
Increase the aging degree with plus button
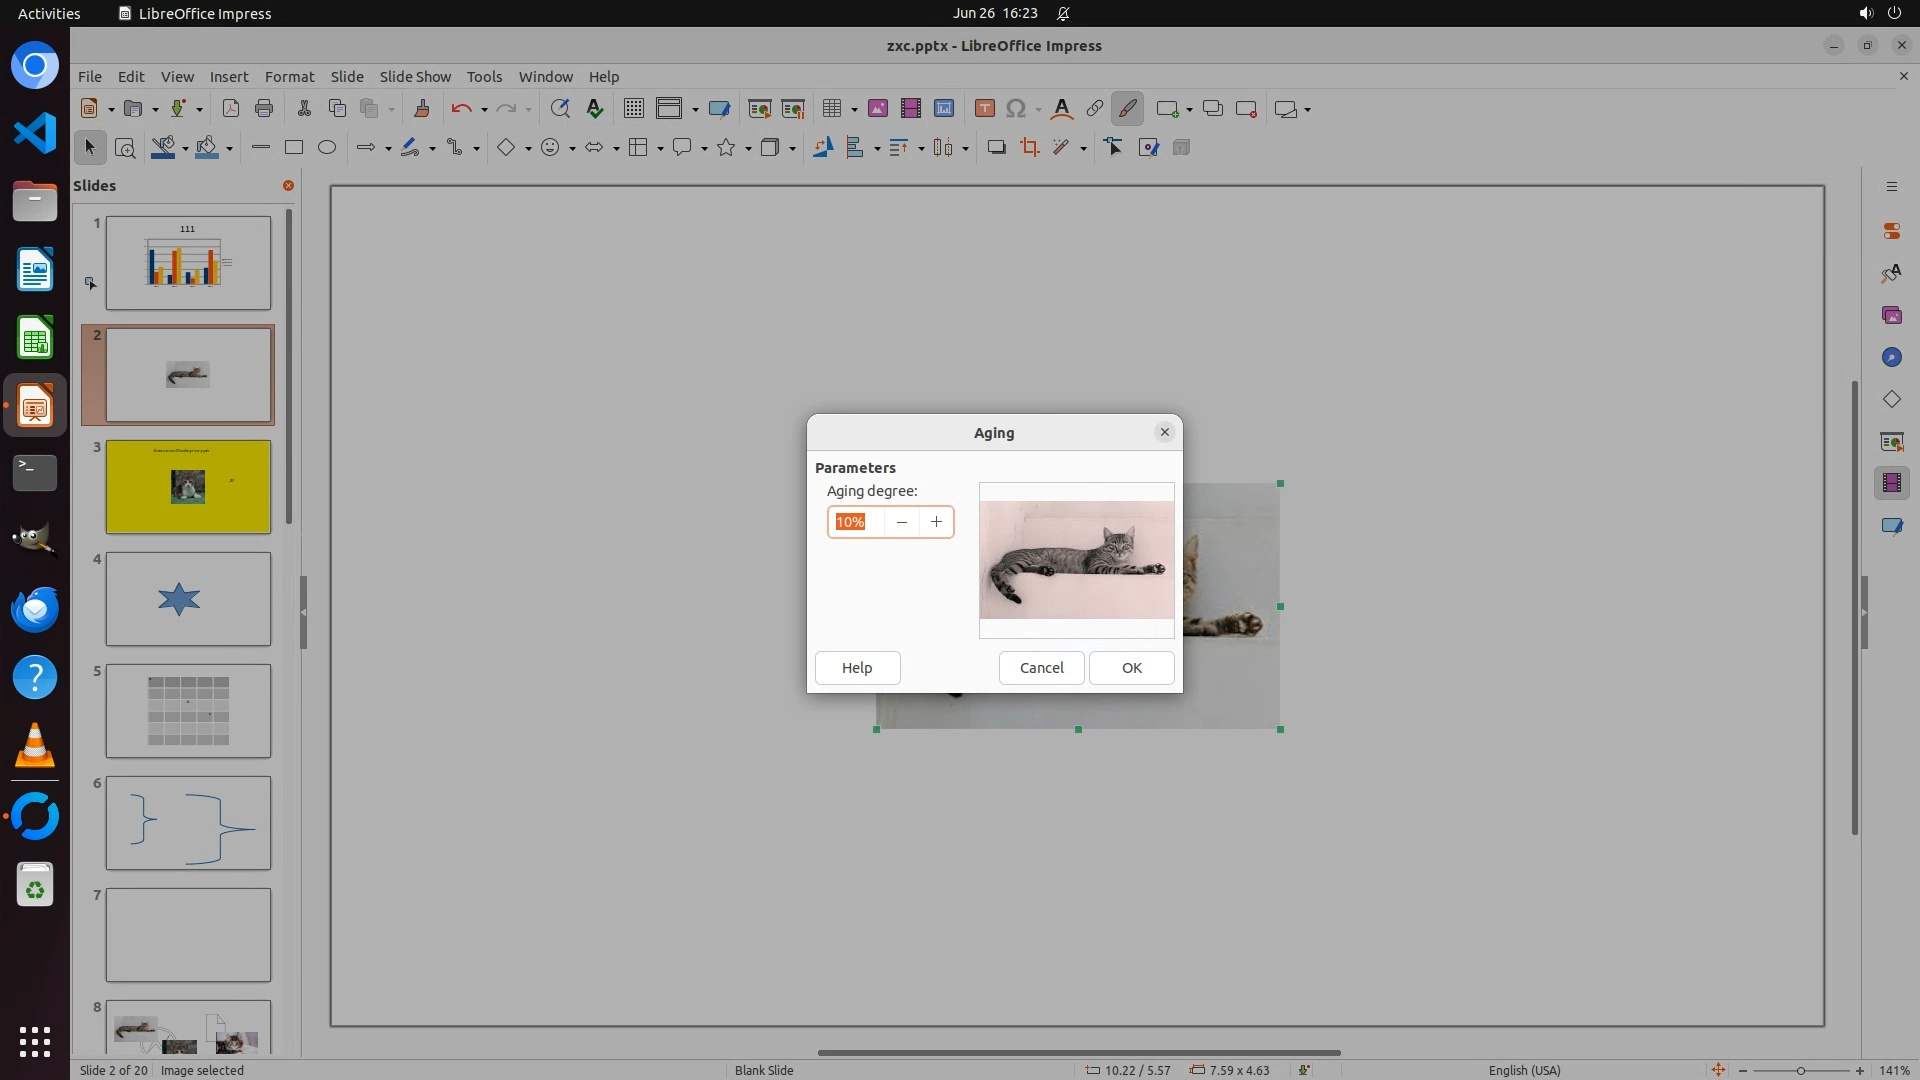tap(936, 522)
